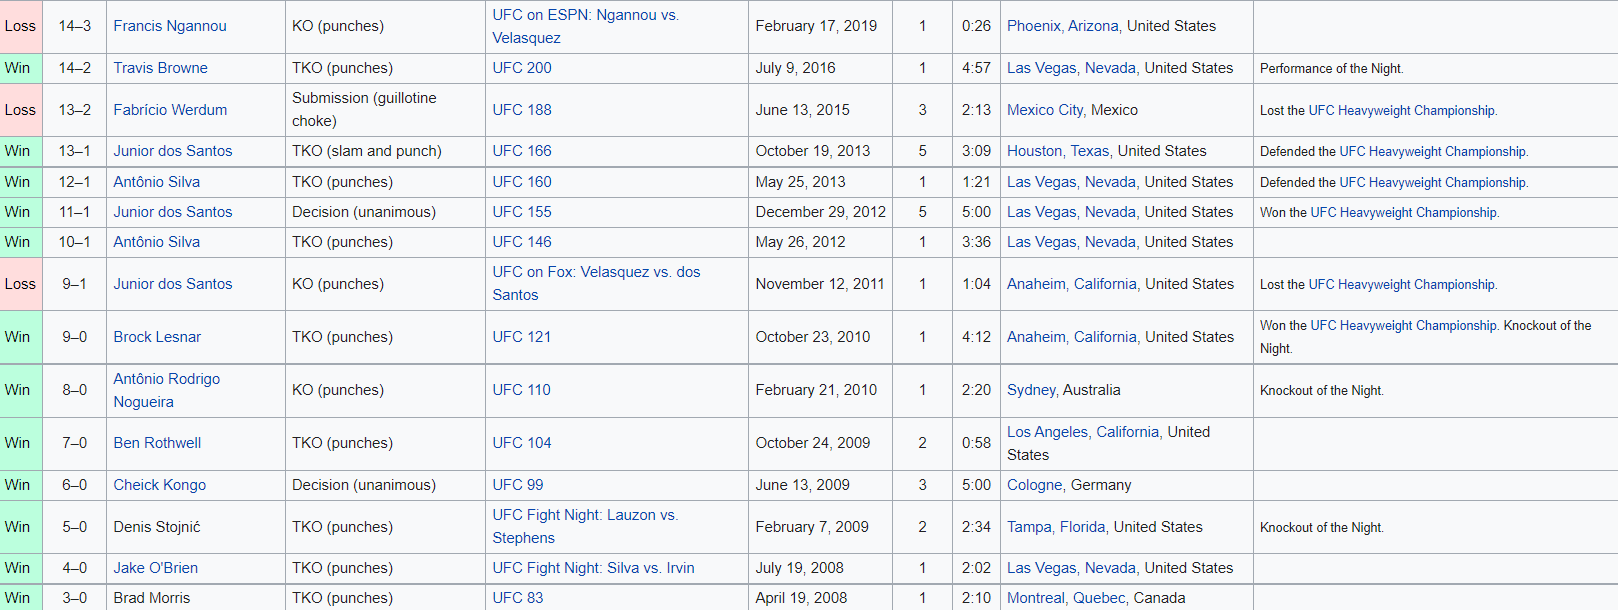Open the Brock Lesnar link
This screenshot has width=1618, height=610.
click(157, 337)
